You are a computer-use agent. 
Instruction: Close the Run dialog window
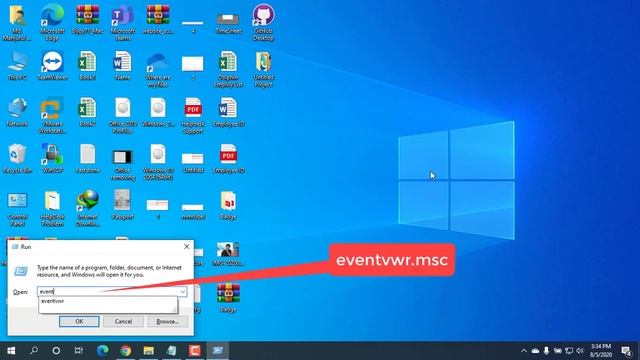pos(187,247)
